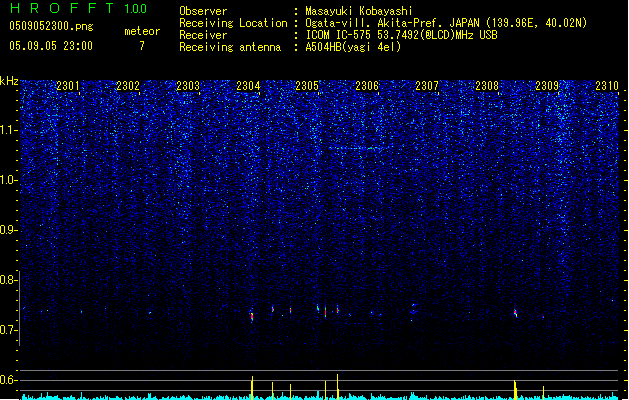The image size is (629, 400).
Task: Click the meteor echo just after 2308
Action: click(515, 313)
